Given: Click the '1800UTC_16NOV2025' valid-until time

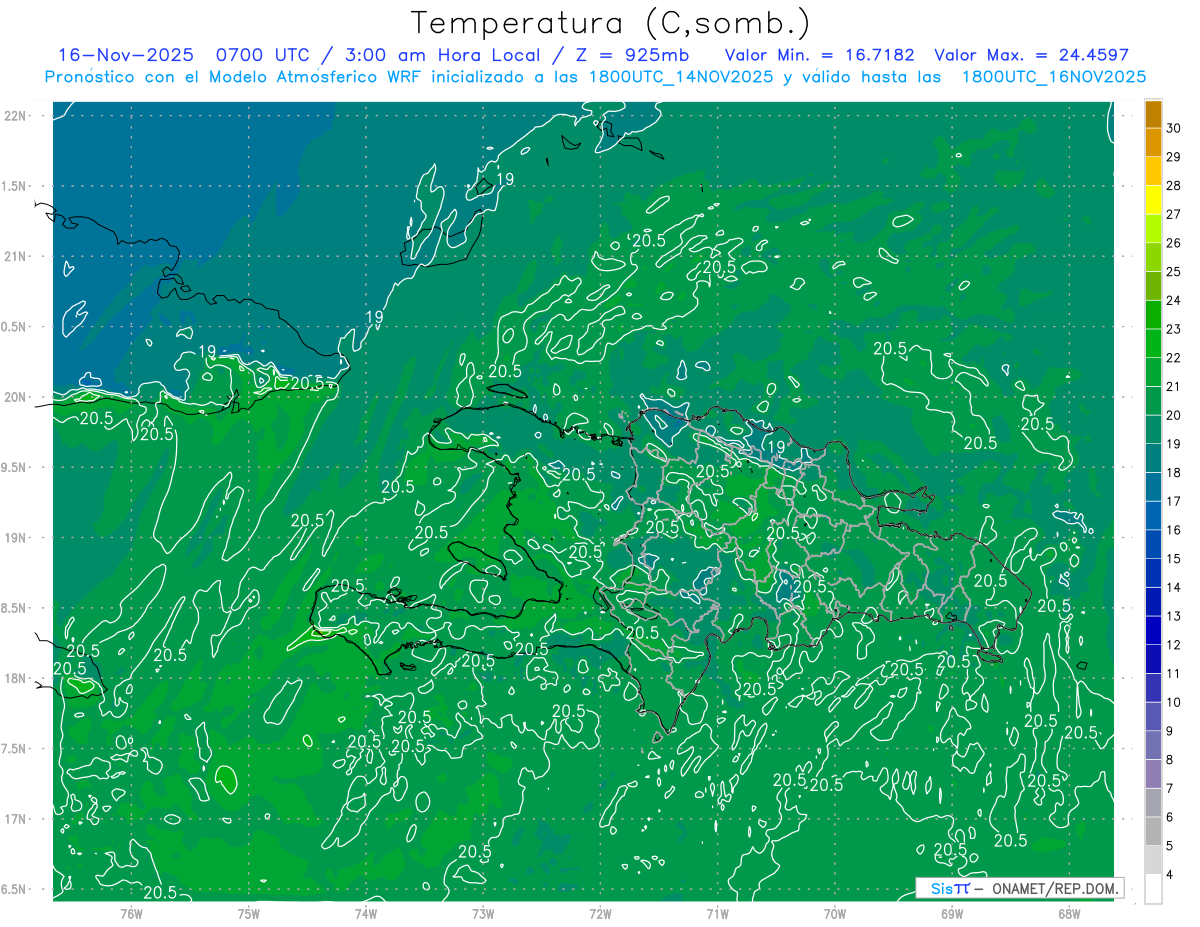Looking at the screenshot, I should [1054, 77].
